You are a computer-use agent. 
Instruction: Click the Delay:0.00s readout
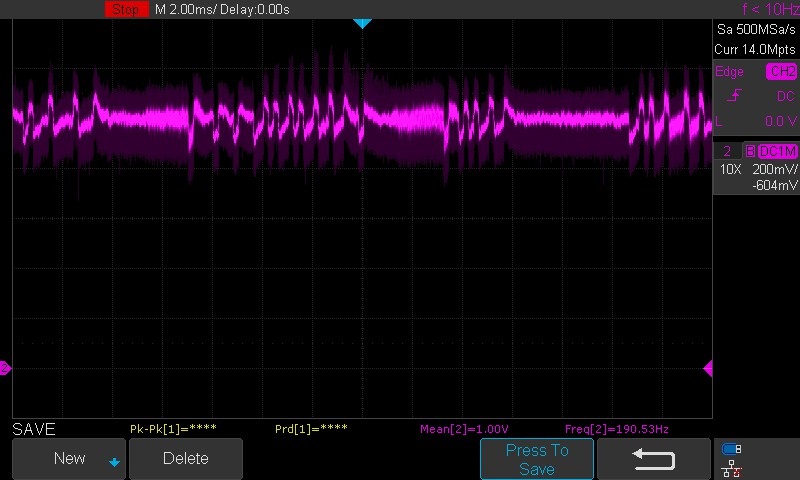255,9
